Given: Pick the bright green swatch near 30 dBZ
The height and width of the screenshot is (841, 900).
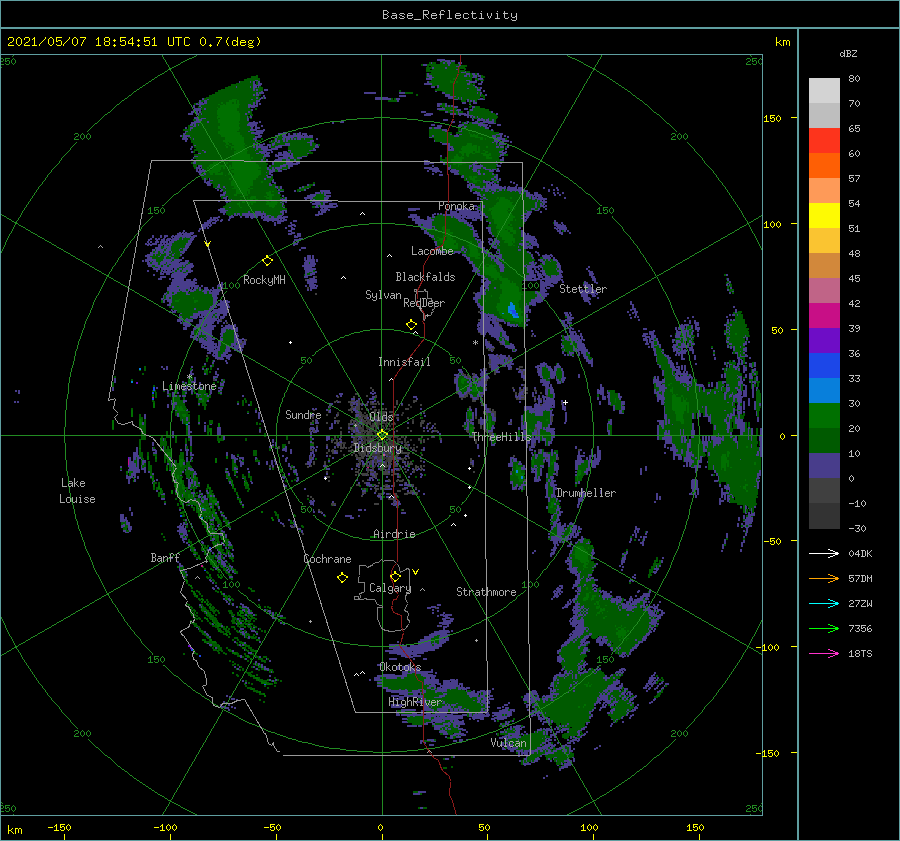Looking at the screenshot, I should pyautogui.click(x=824, y=416).
